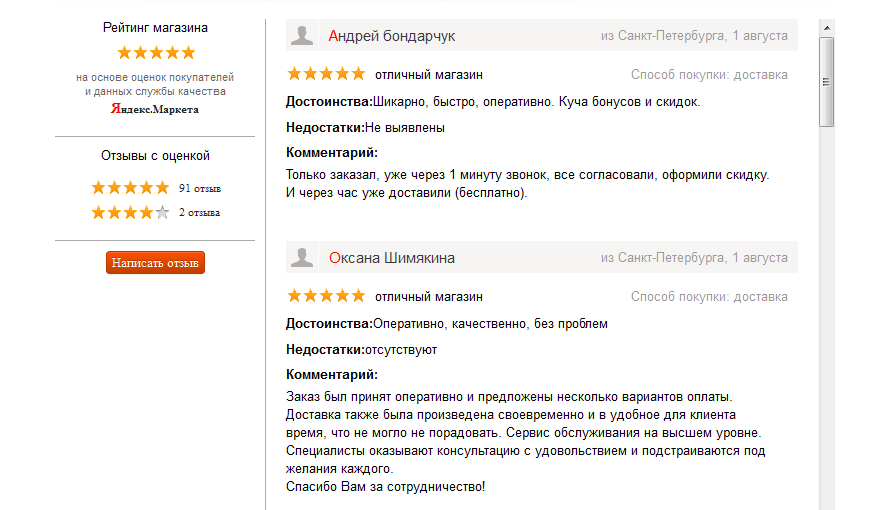The width and height of the screenshot is (895, 510).
Task: Click the five-star rating in Оксана's review
Action: [x=326, y=296]
